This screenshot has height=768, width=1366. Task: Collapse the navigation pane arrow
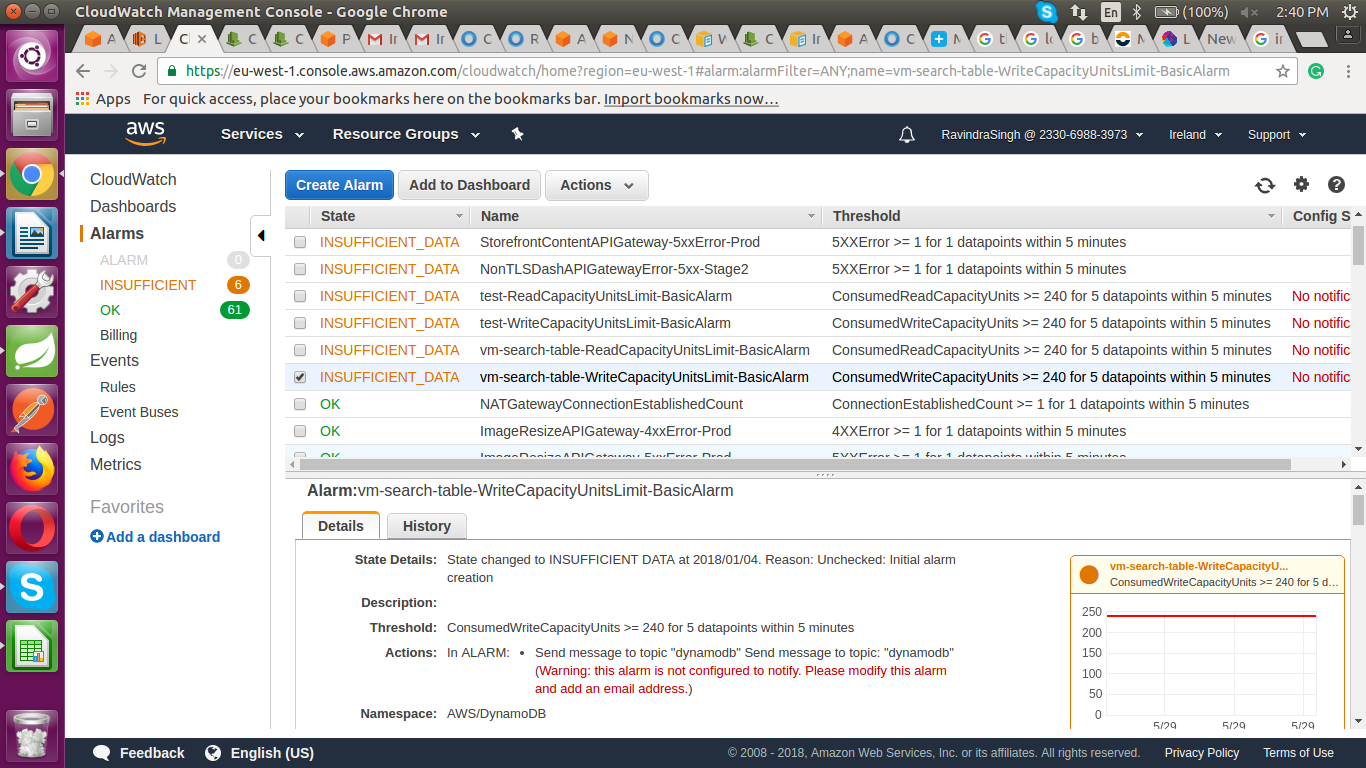260,236
